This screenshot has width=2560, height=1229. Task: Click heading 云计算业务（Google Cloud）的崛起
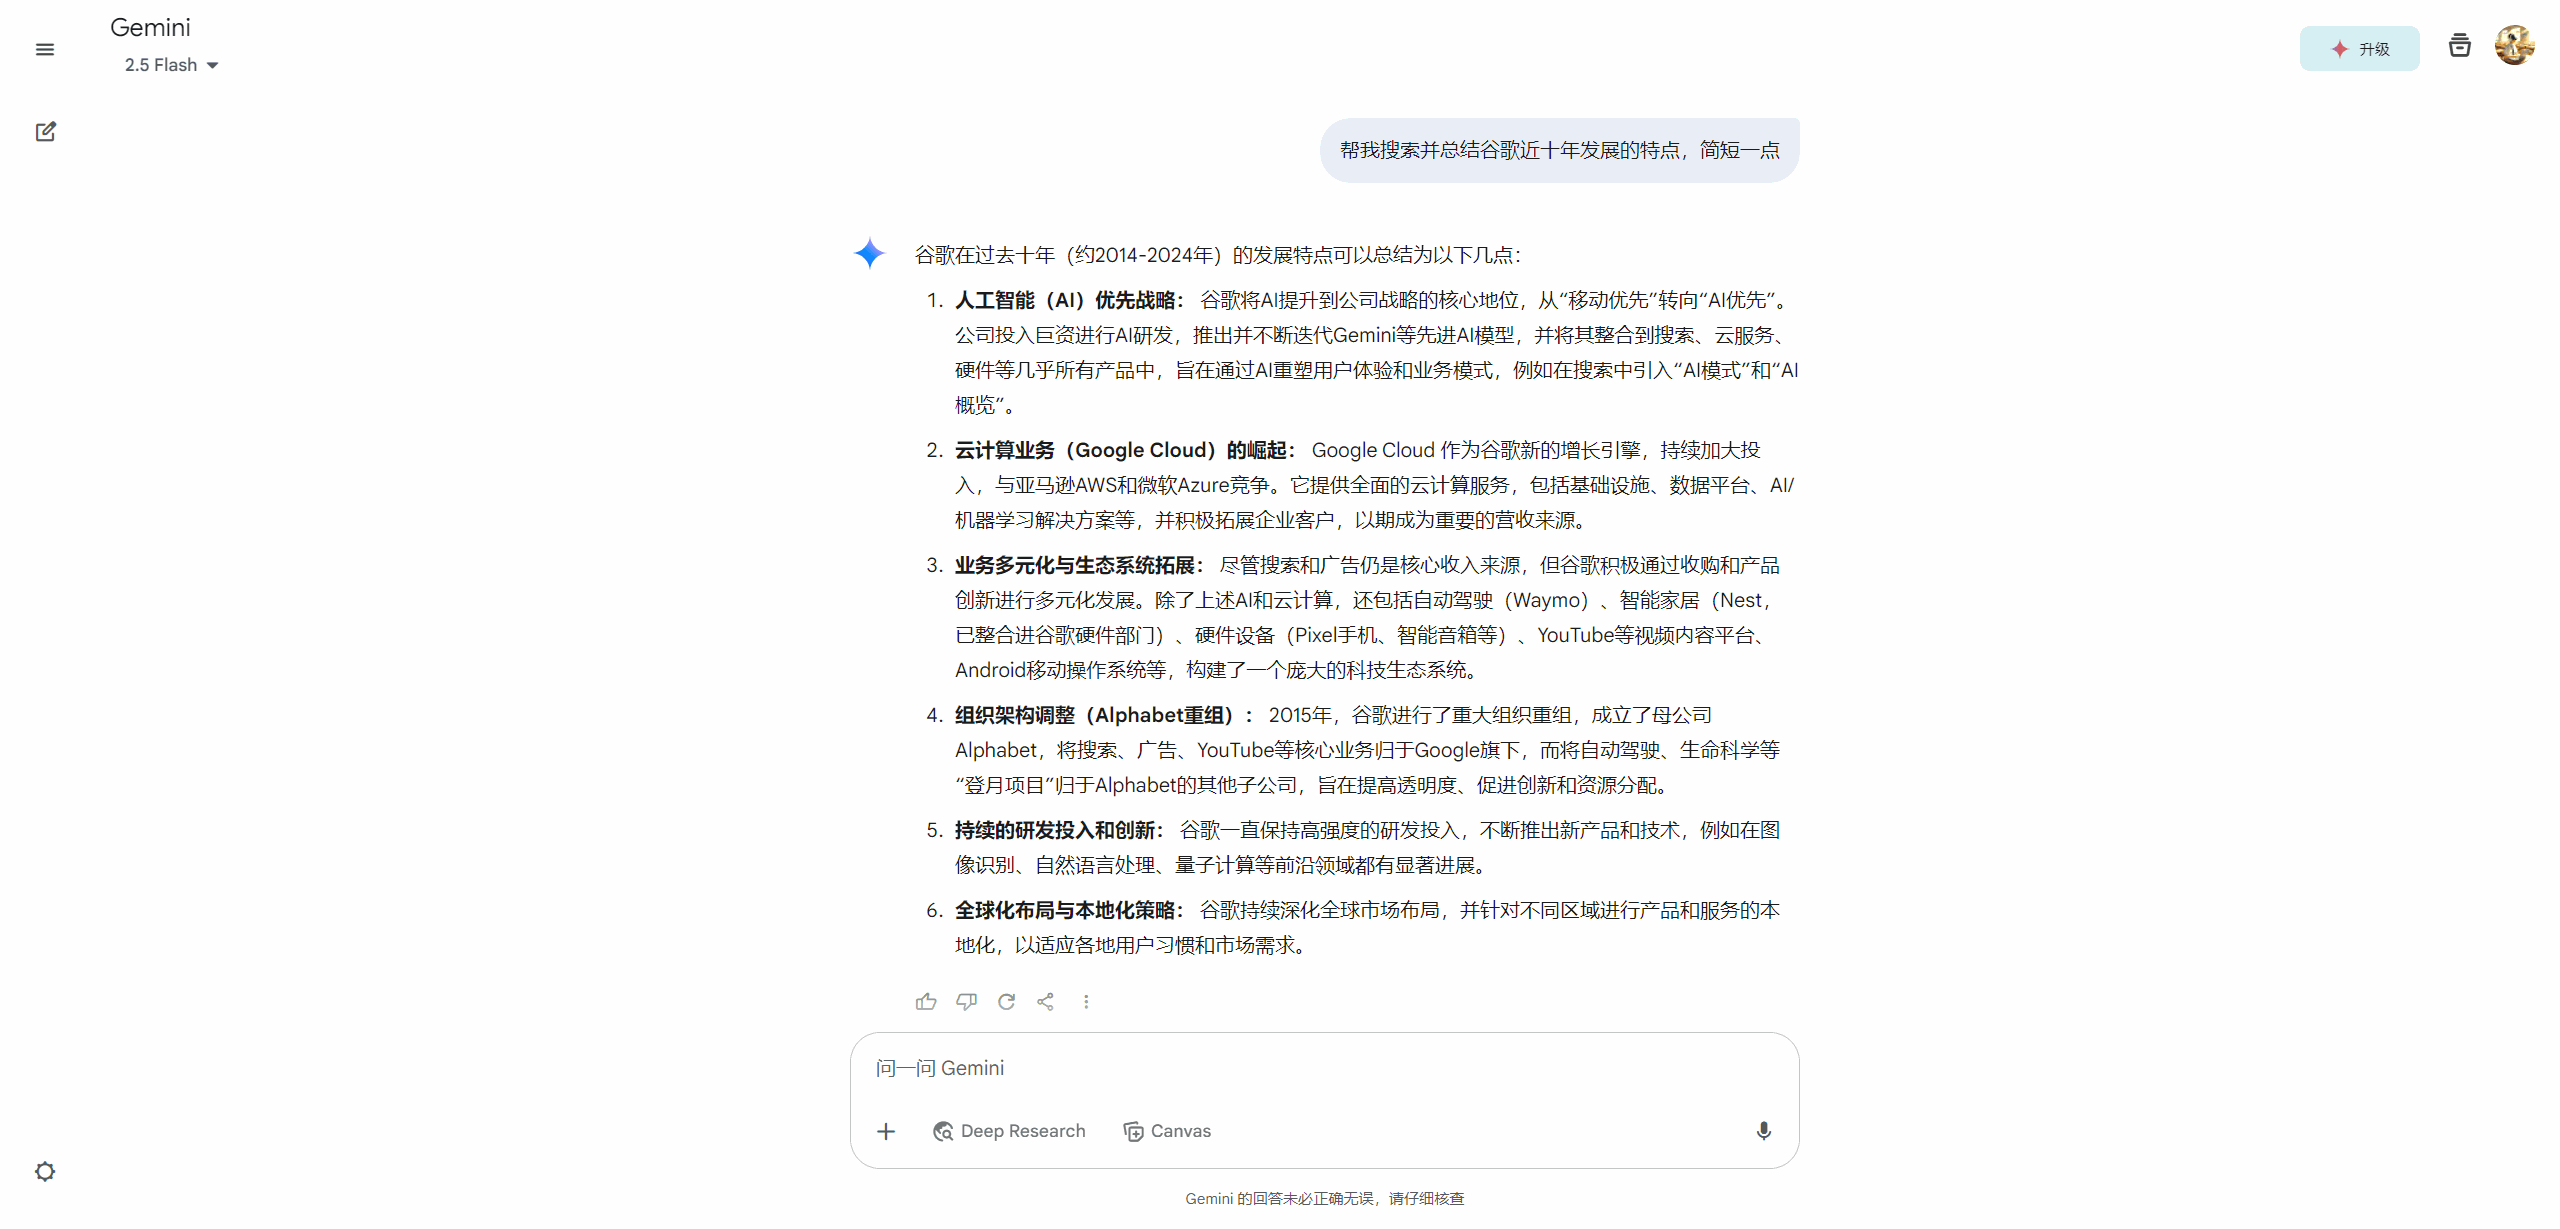tap(1125, 450)
